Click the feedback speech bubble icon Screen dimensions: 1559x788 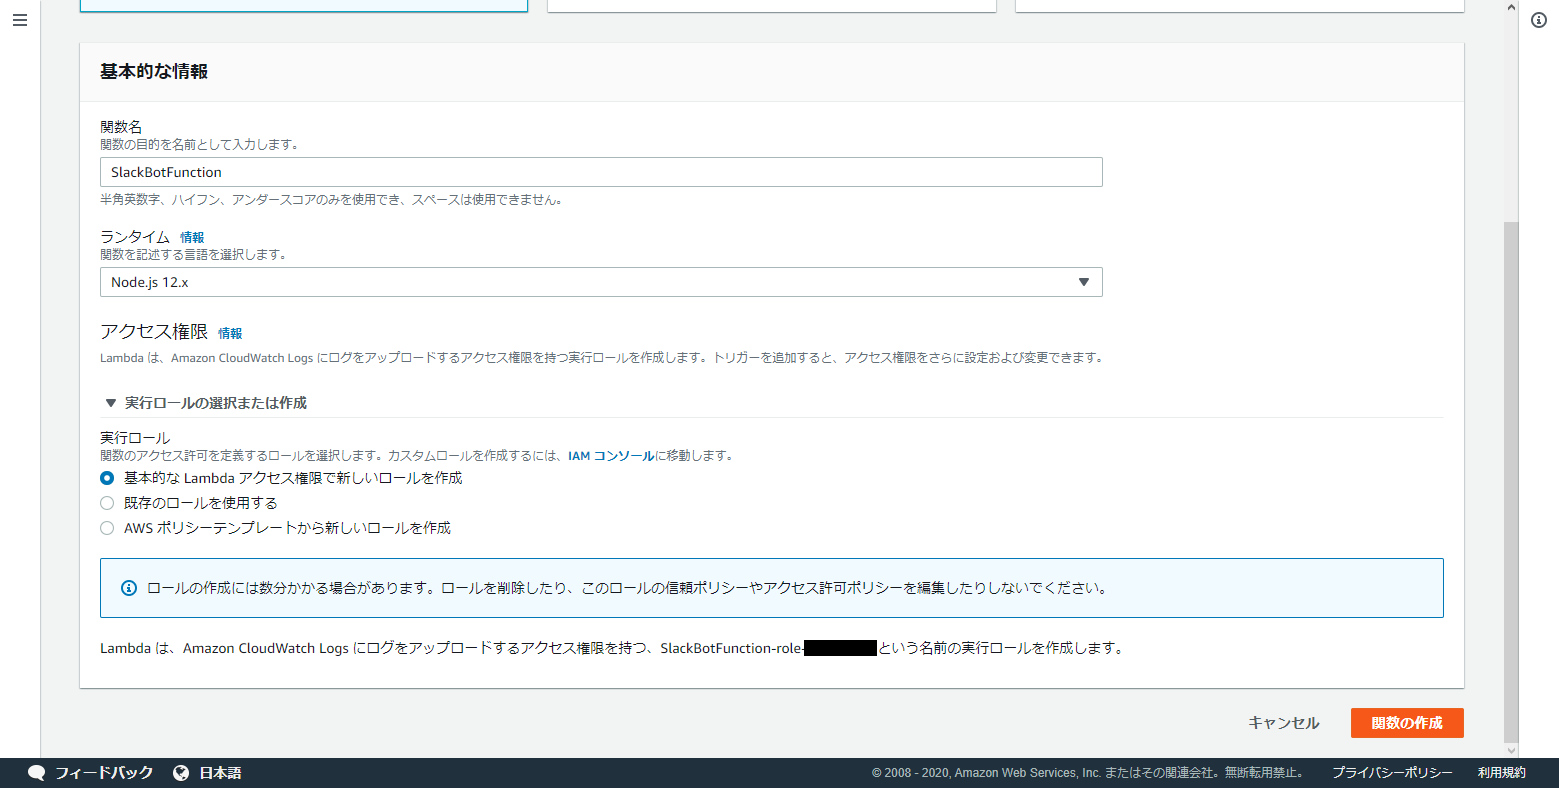(37, 773)
